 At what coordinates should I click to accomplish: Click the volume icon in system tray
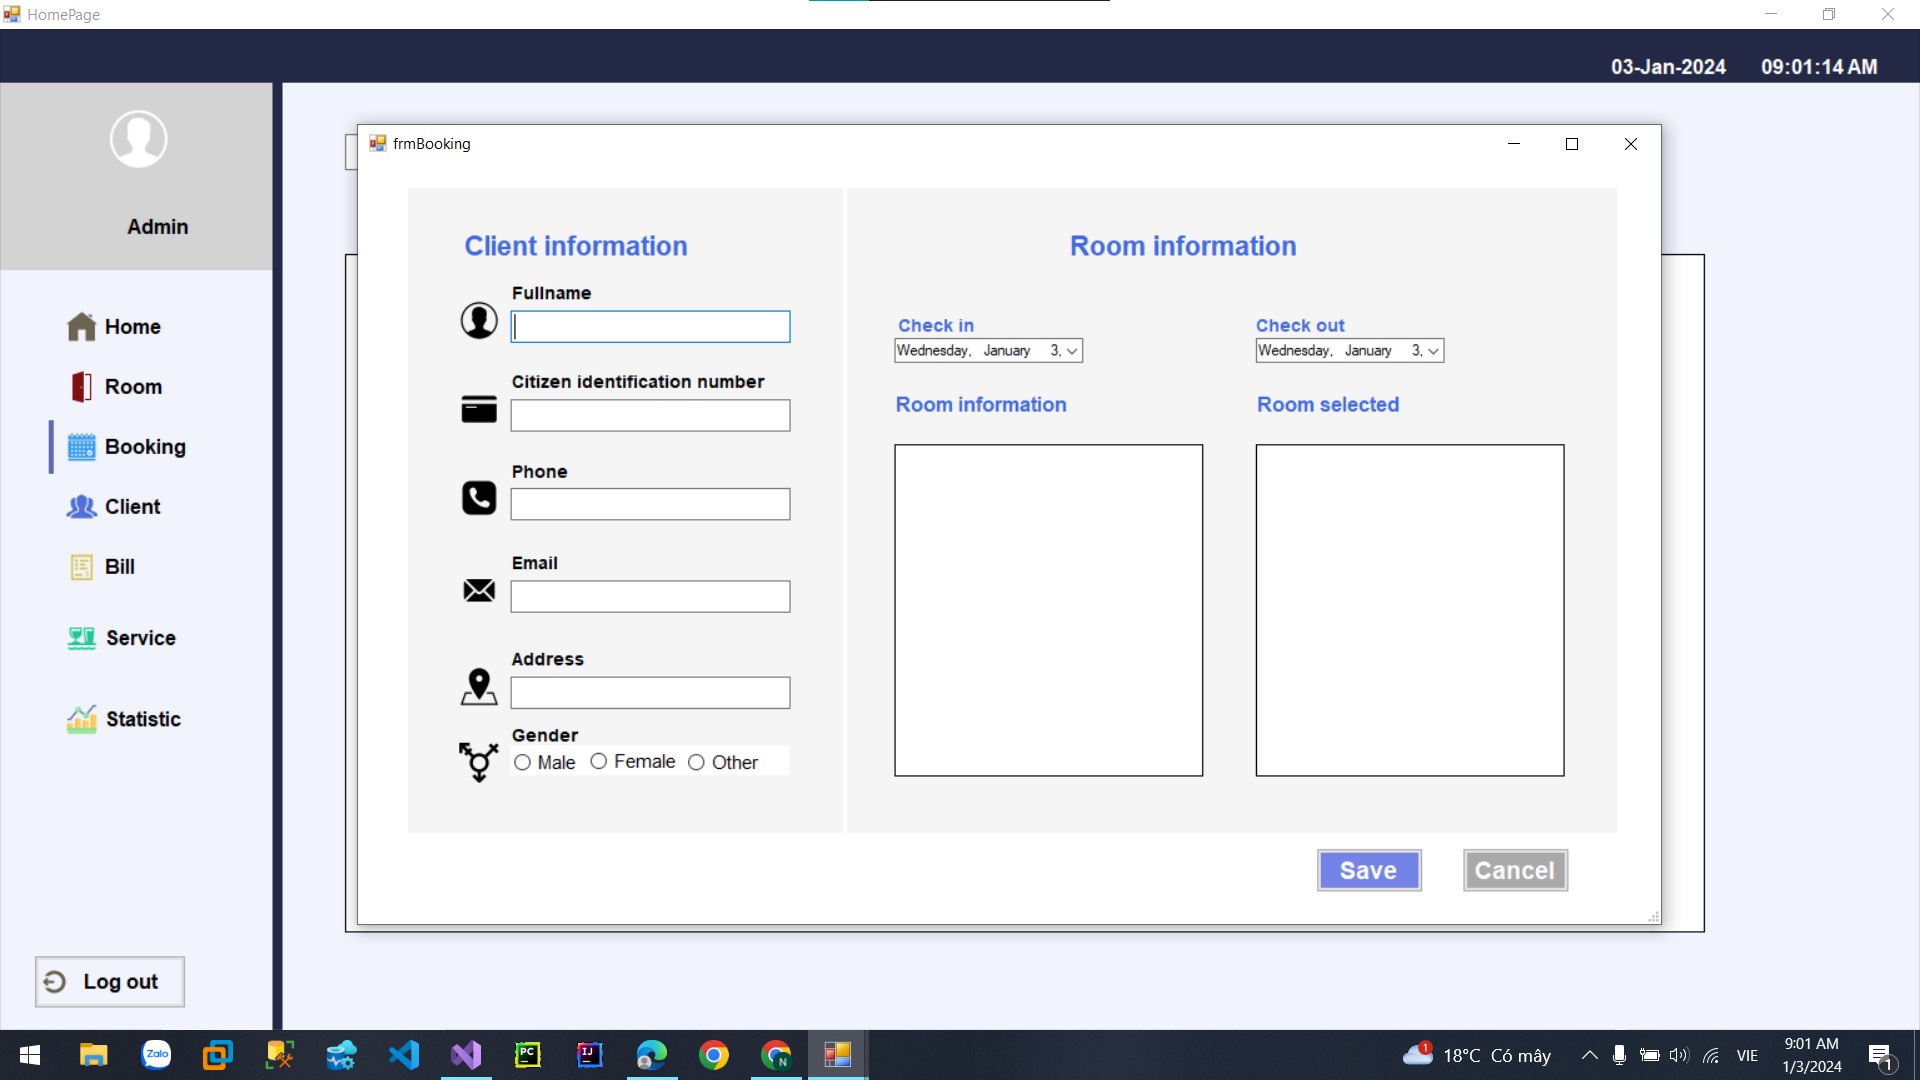tap(1677, 1054)
